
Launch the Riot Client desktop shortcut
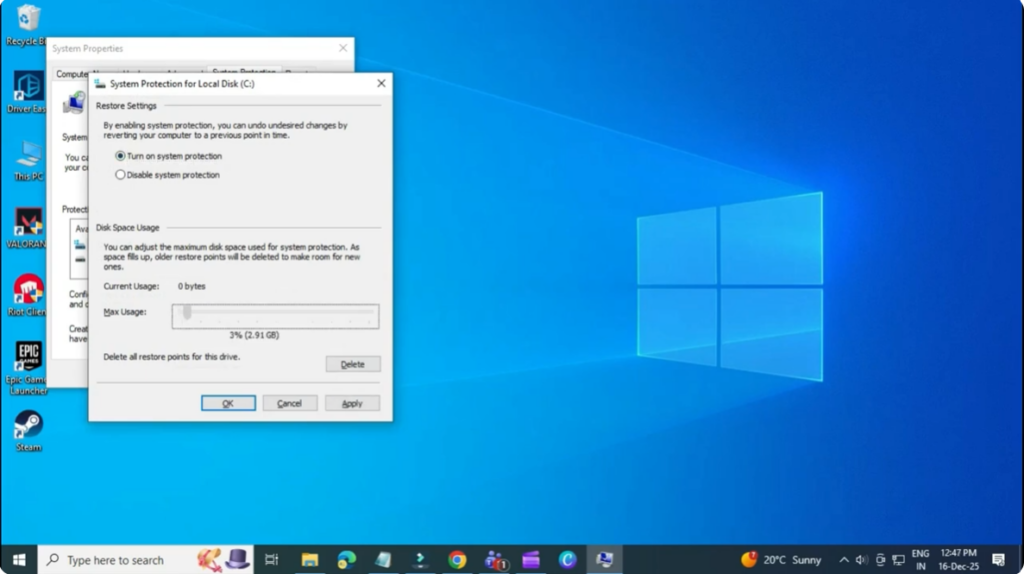[x=27, y=295]
